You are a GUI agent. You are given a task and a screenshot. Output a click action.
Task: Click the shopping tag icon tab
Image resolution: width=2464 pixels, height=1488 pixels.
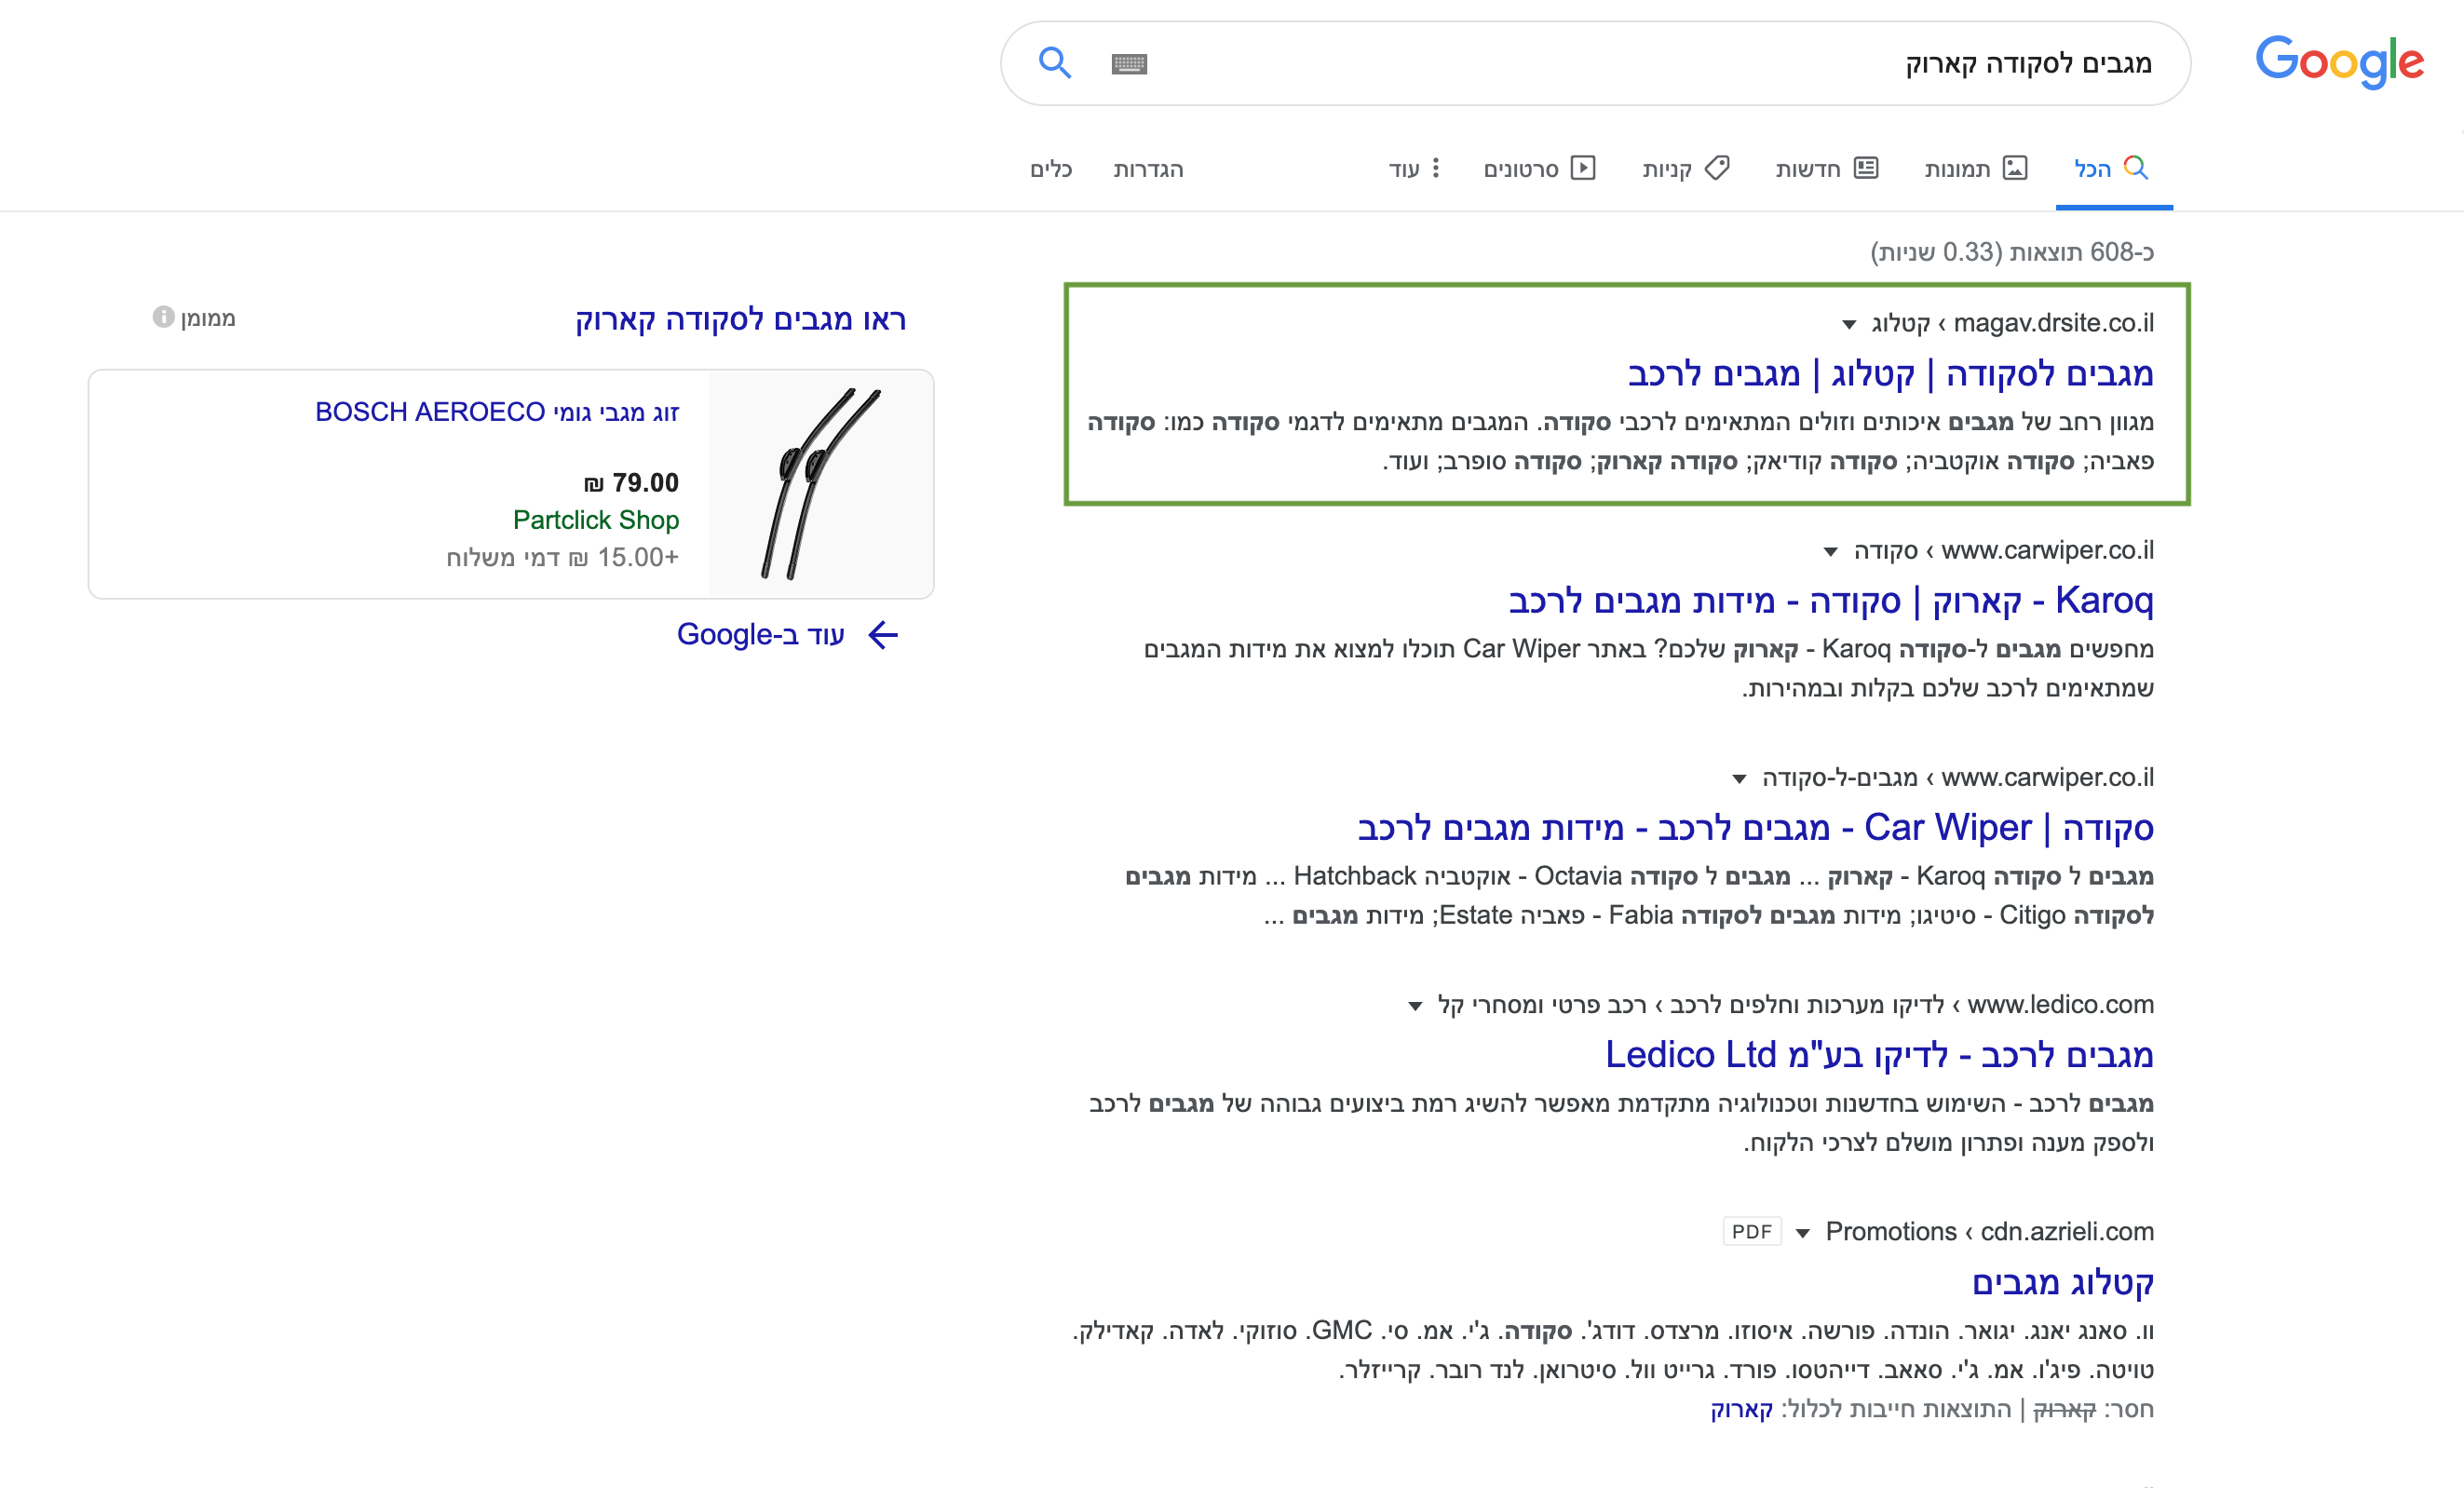click(1717, 168)
